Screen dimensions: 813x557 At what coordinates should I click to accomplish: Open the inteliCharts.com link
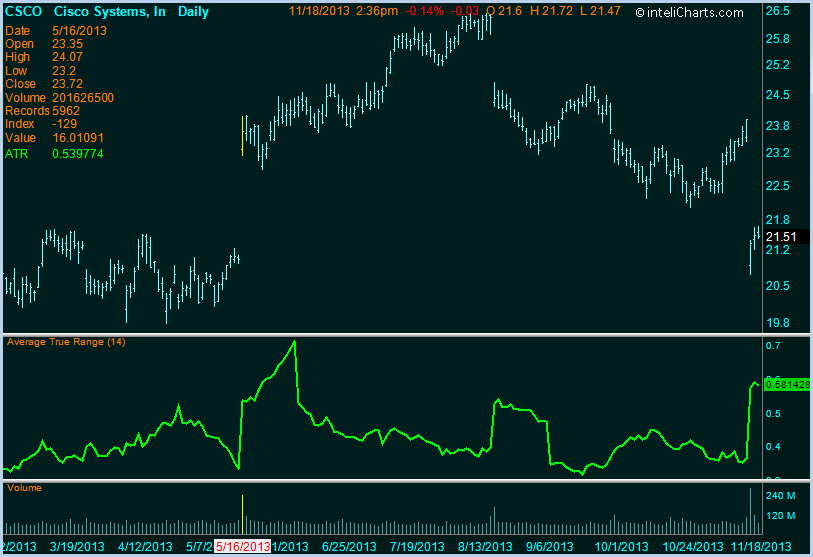(x=690, y=12)
